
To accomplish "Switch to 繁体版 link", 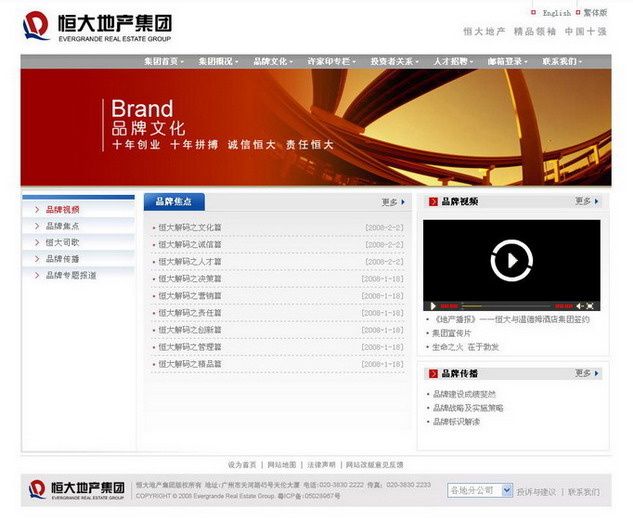I will tap(595, 13).
